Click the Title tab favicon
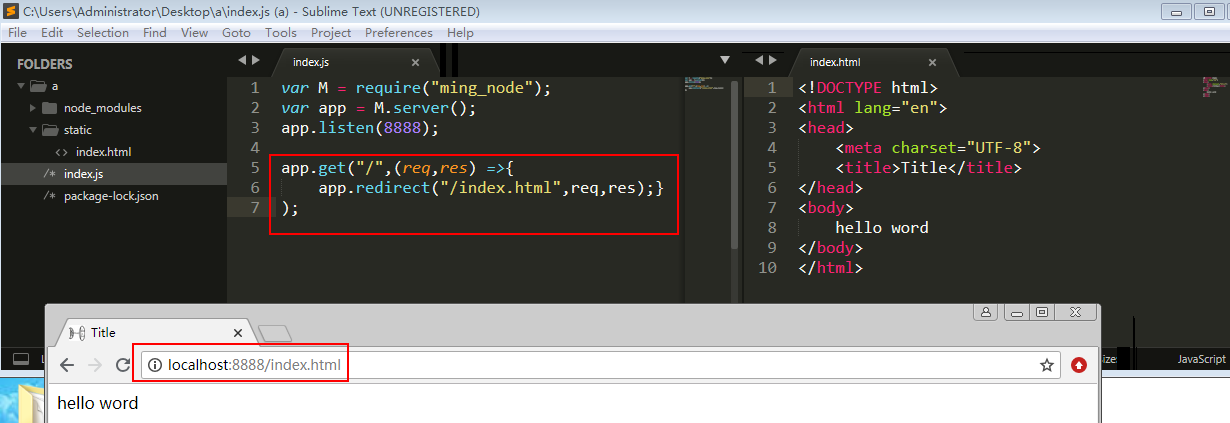Image resolution: width=1230 pixels, height=423 pixels. click(x=78, y=333)
